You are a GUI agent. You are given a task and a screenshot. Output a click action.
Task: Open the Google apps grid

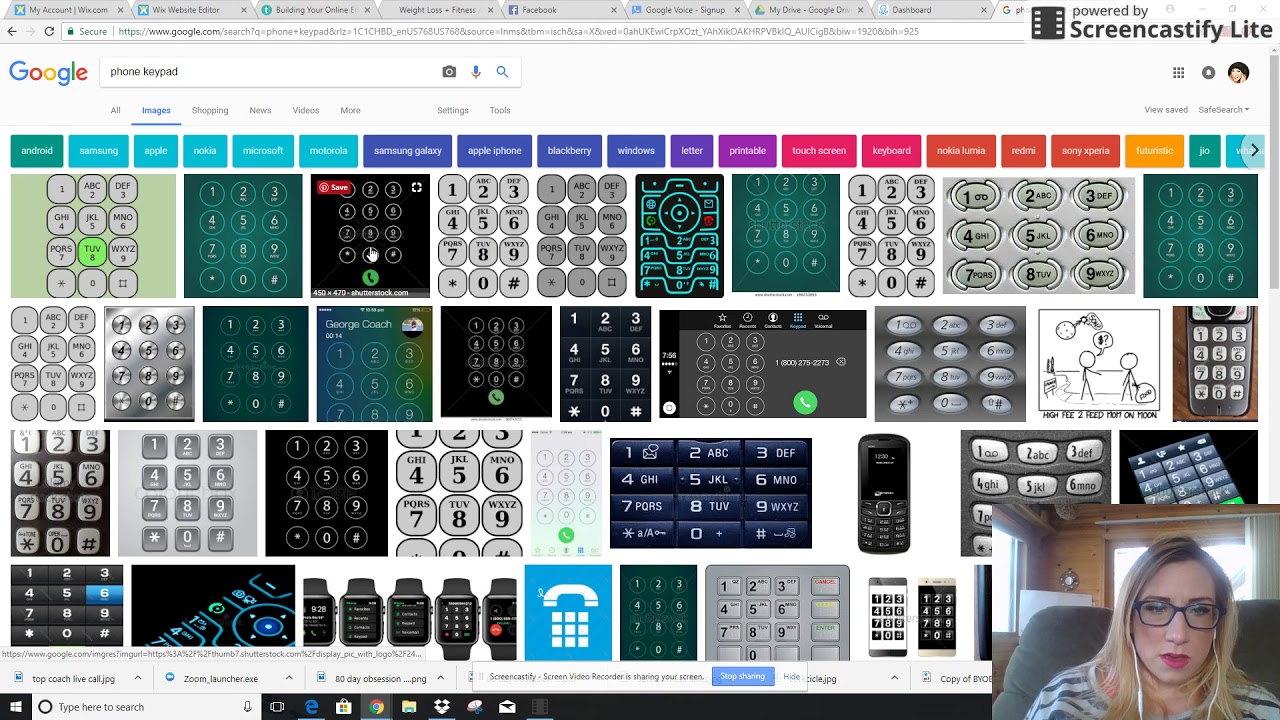point(1178,73)
